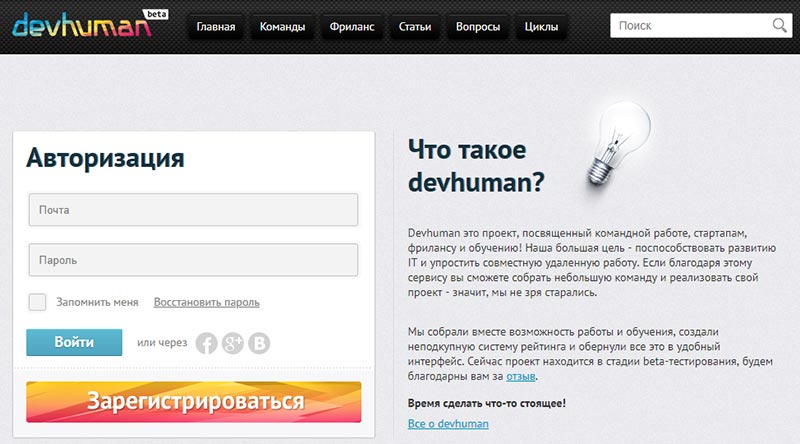Click the search magnifier icon
This screenshot has height=444, width=800.
coord(779,25)
